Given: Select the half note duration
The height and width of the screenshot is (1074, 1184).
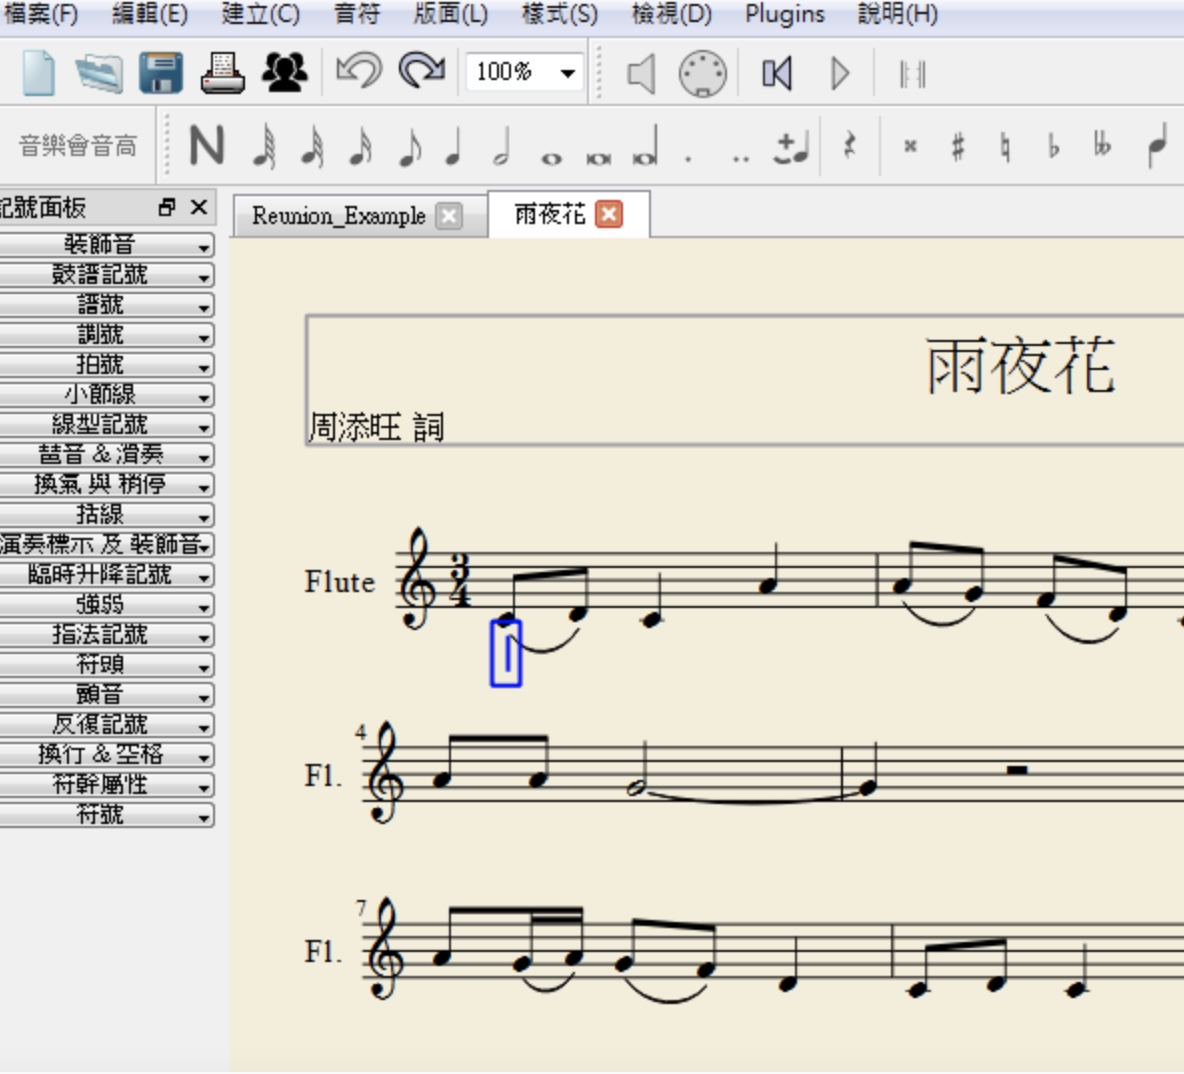Looking at the screenshot, I should [x=502, y=146].
